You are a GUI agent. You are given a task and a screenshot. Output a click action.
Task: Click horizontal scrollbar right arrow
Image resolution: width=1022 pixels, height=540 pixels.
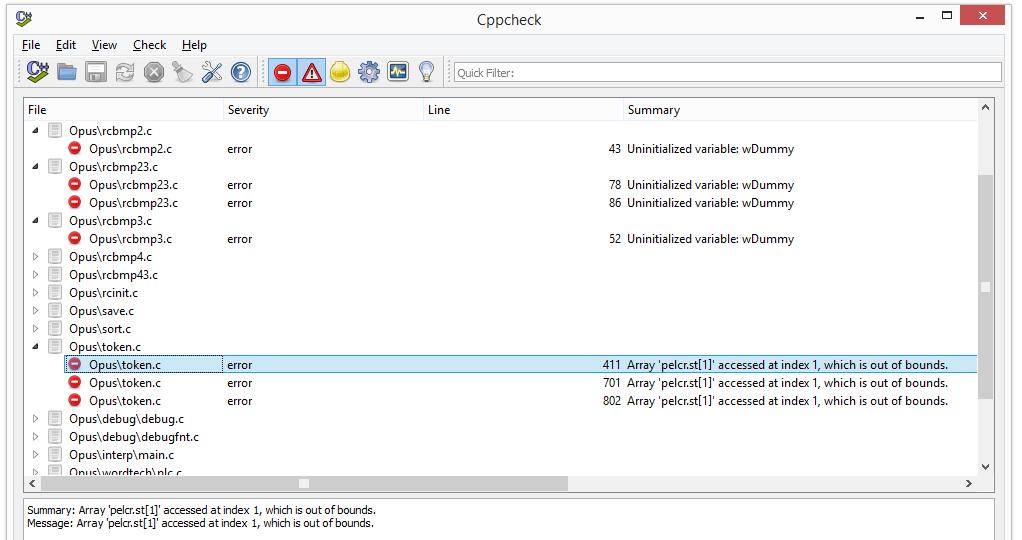click(969, 483)
